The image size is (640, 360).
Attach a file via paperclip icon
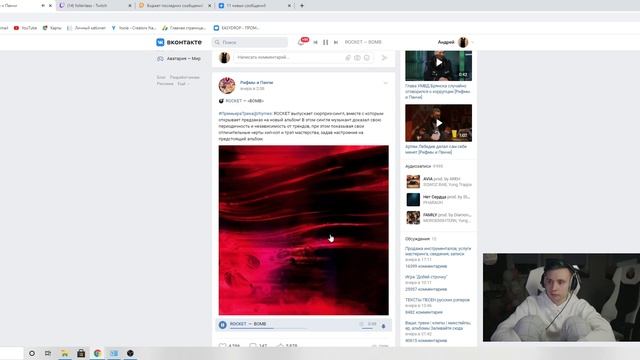pyautogui.click(x=348, y=58)
